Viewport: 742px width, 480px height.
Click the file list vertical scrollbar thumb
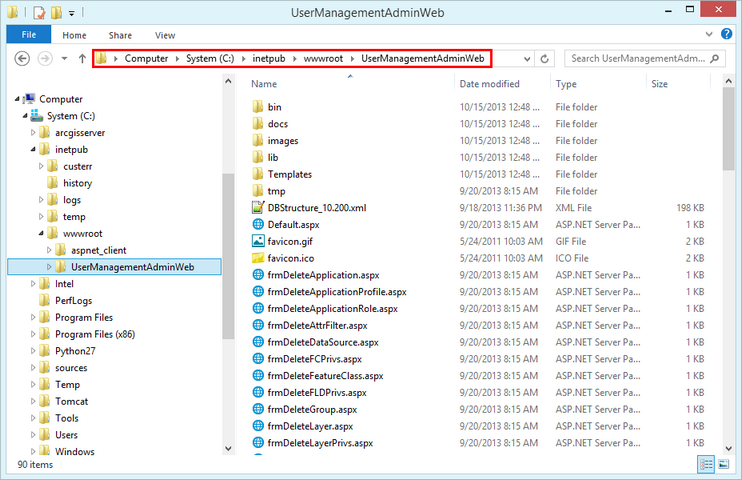728,128
